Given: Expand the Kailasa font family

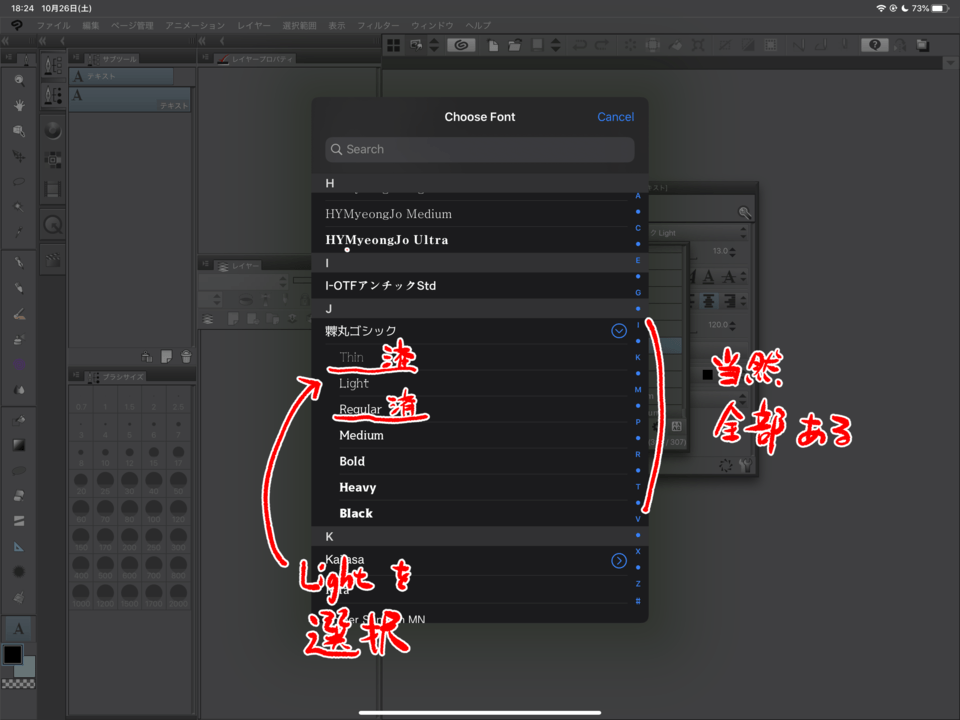Looking at the screenshot, I should [x=619, y=561].
